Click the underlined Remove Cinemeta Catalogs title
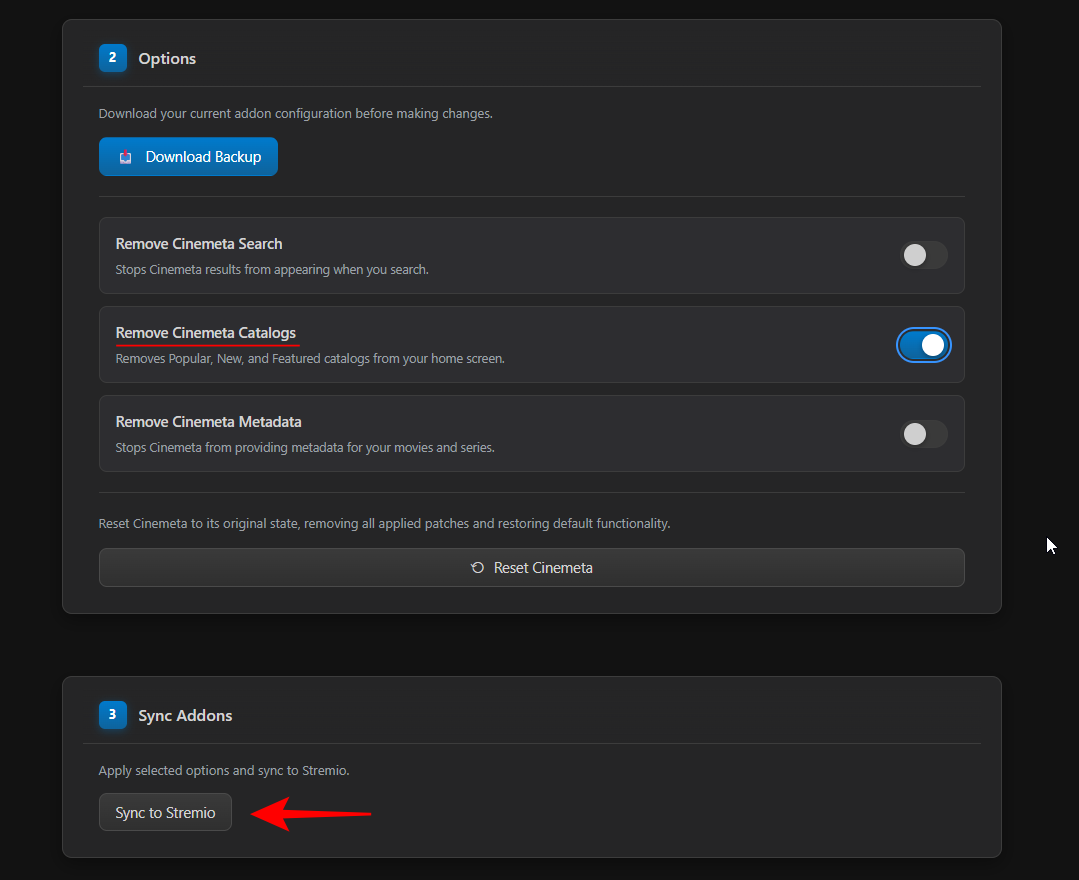The width and height of the screenshot is (1079, 880). pos(206,333)
